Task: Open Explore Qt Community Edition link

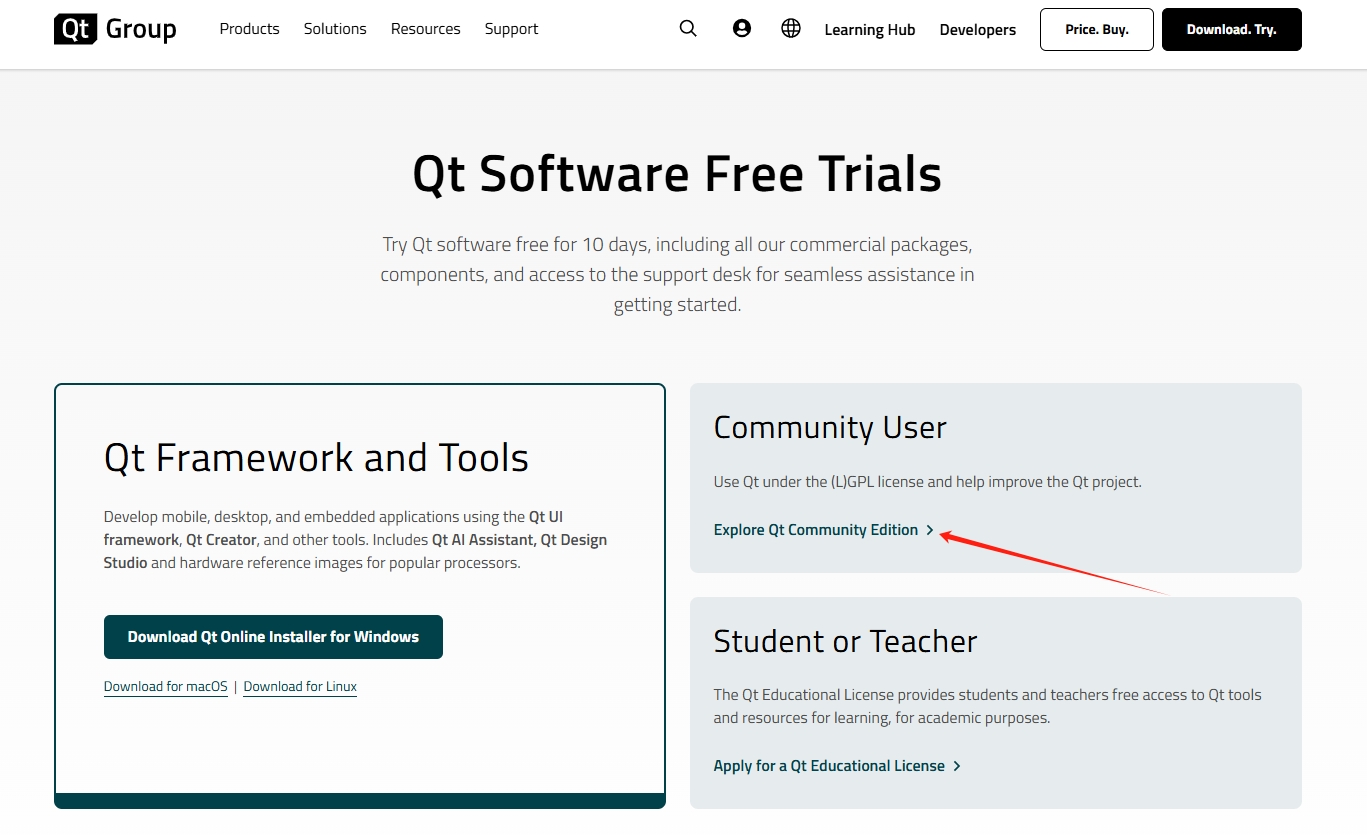Action: coord(816,530)
